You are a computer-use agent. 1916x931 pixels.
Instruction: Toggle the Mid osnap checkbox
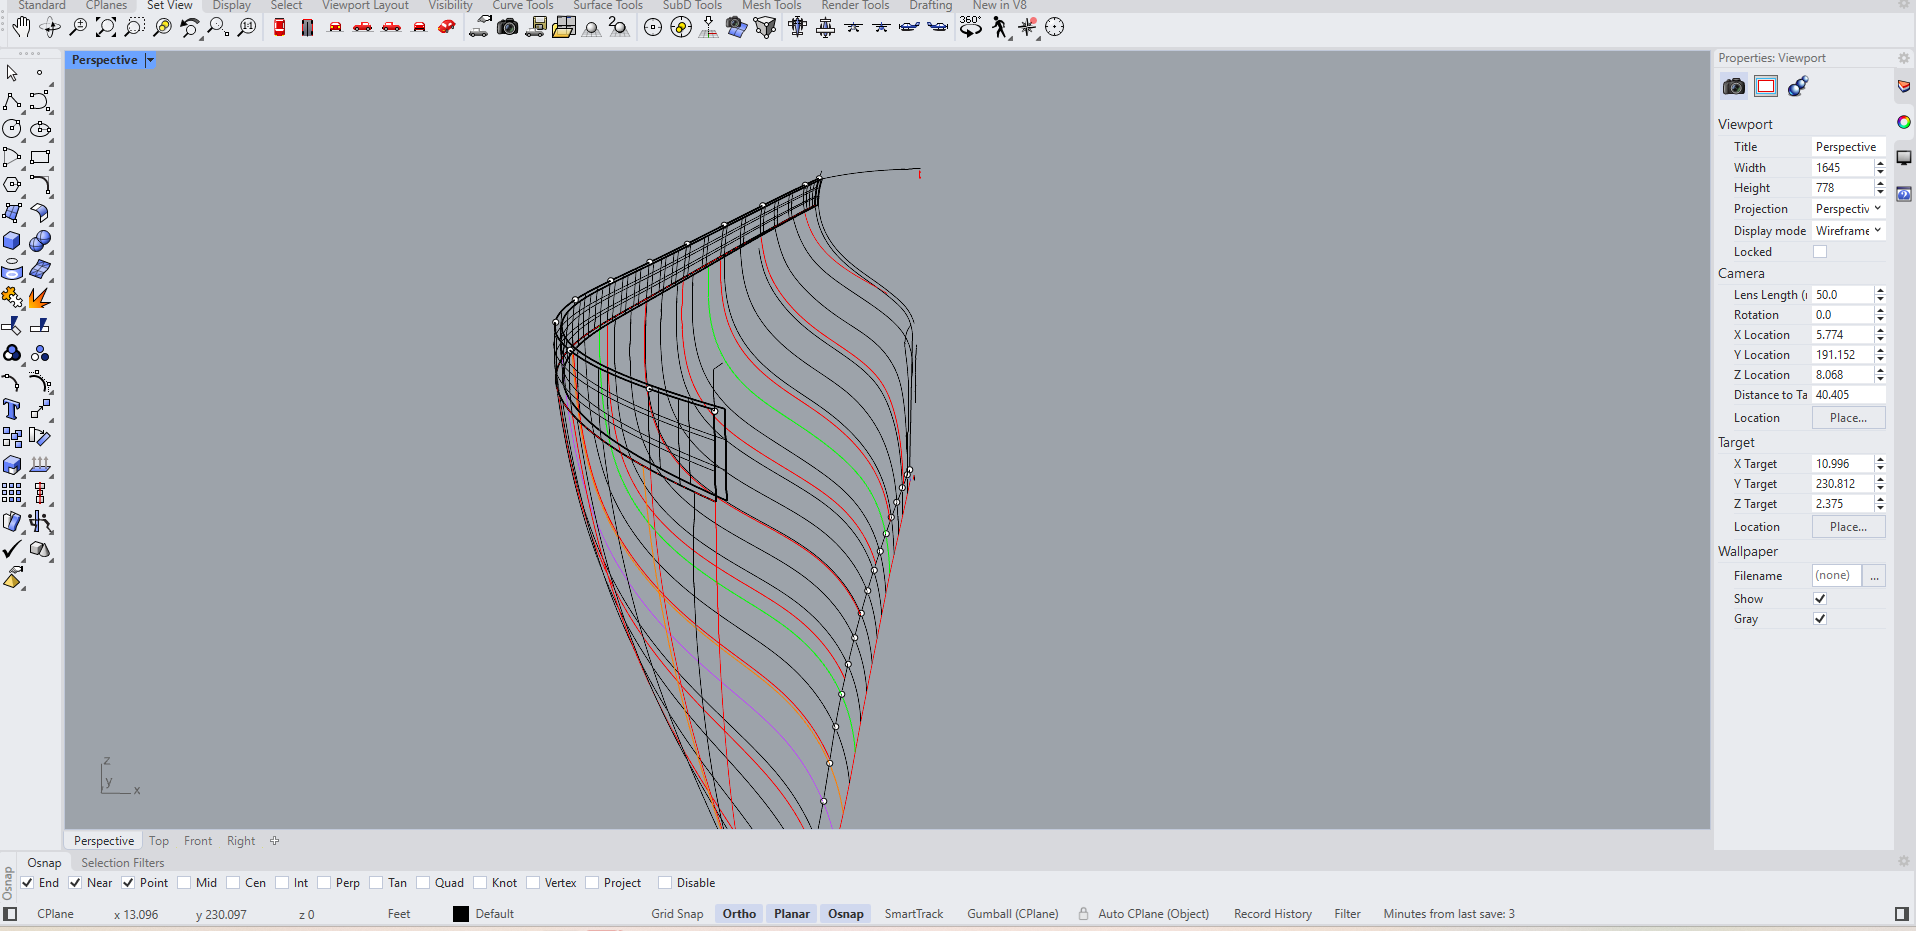[x=184, y=883]
